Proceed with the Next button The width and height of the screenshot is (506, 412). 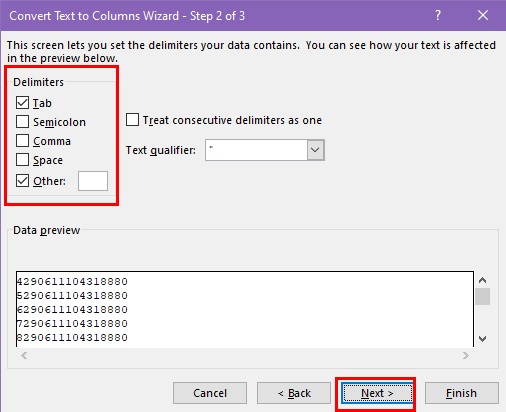(x=377, y=393)
